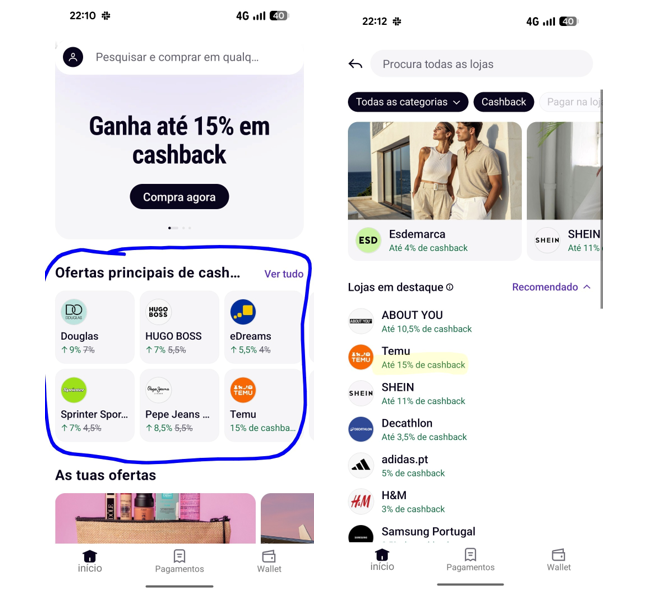
Task: Open the Ver tudo link
Action: (284, 274)
